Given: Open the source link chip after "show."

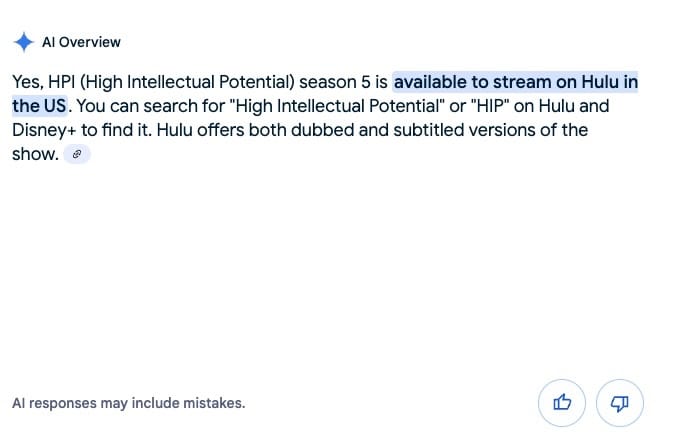Looking at the screenshot, I should point(77,154).
